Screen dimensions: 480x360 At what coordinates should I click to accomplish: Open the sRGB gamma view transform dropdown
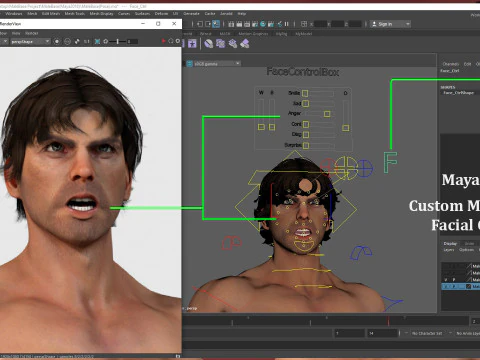(217, 64)
